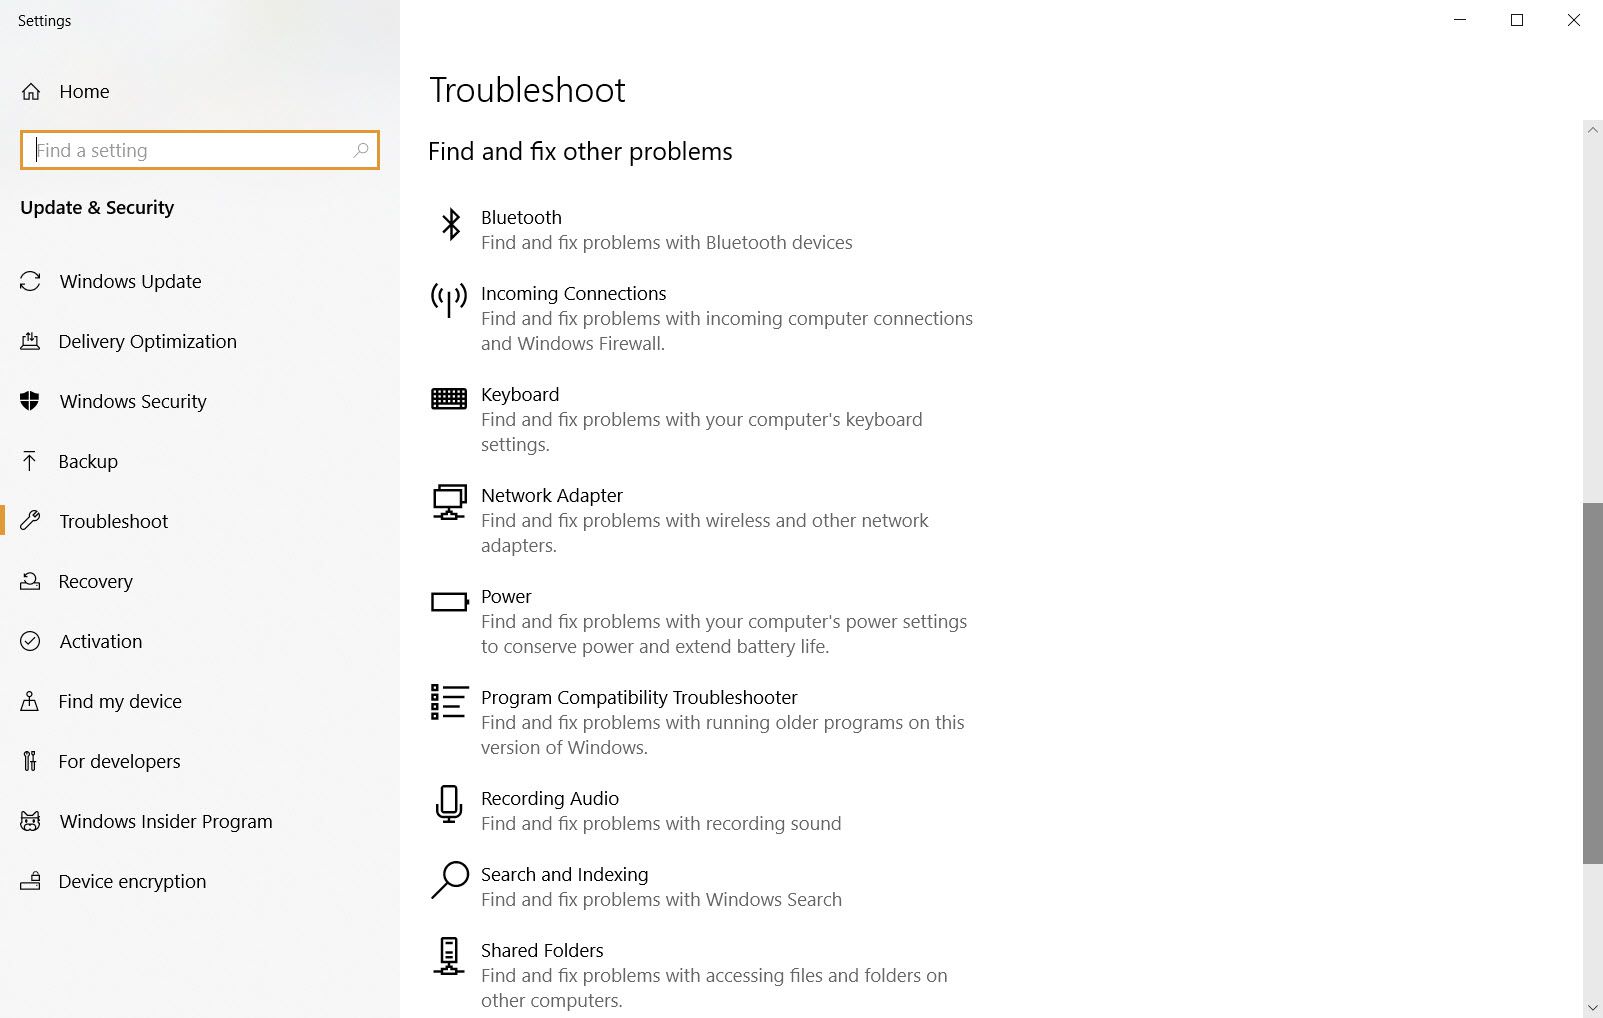Select the Power battery icon
1603x1018 pixels.
point(448,601)
